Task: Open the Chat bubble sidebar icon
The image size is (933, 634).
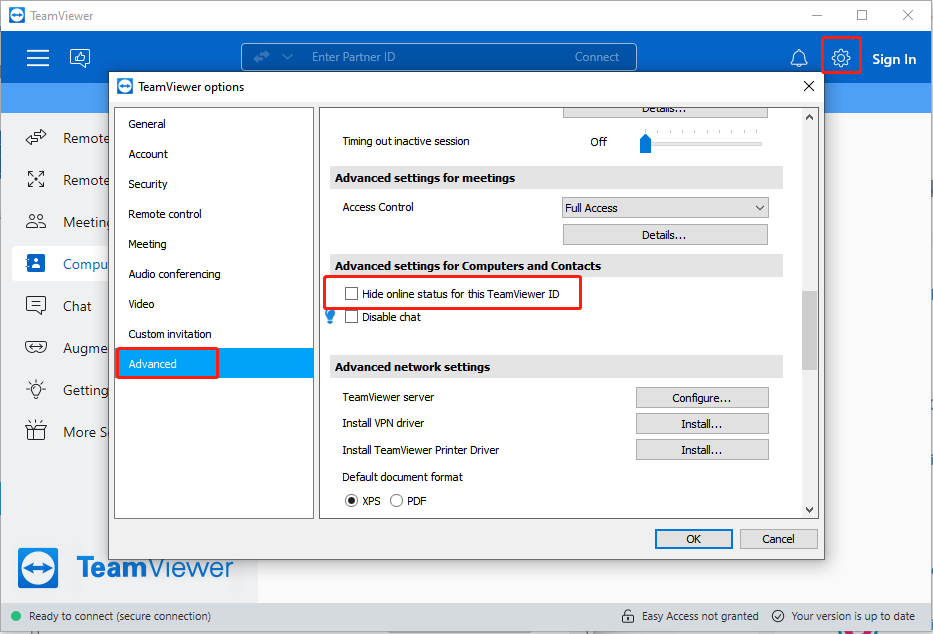Action: [36, 306]
